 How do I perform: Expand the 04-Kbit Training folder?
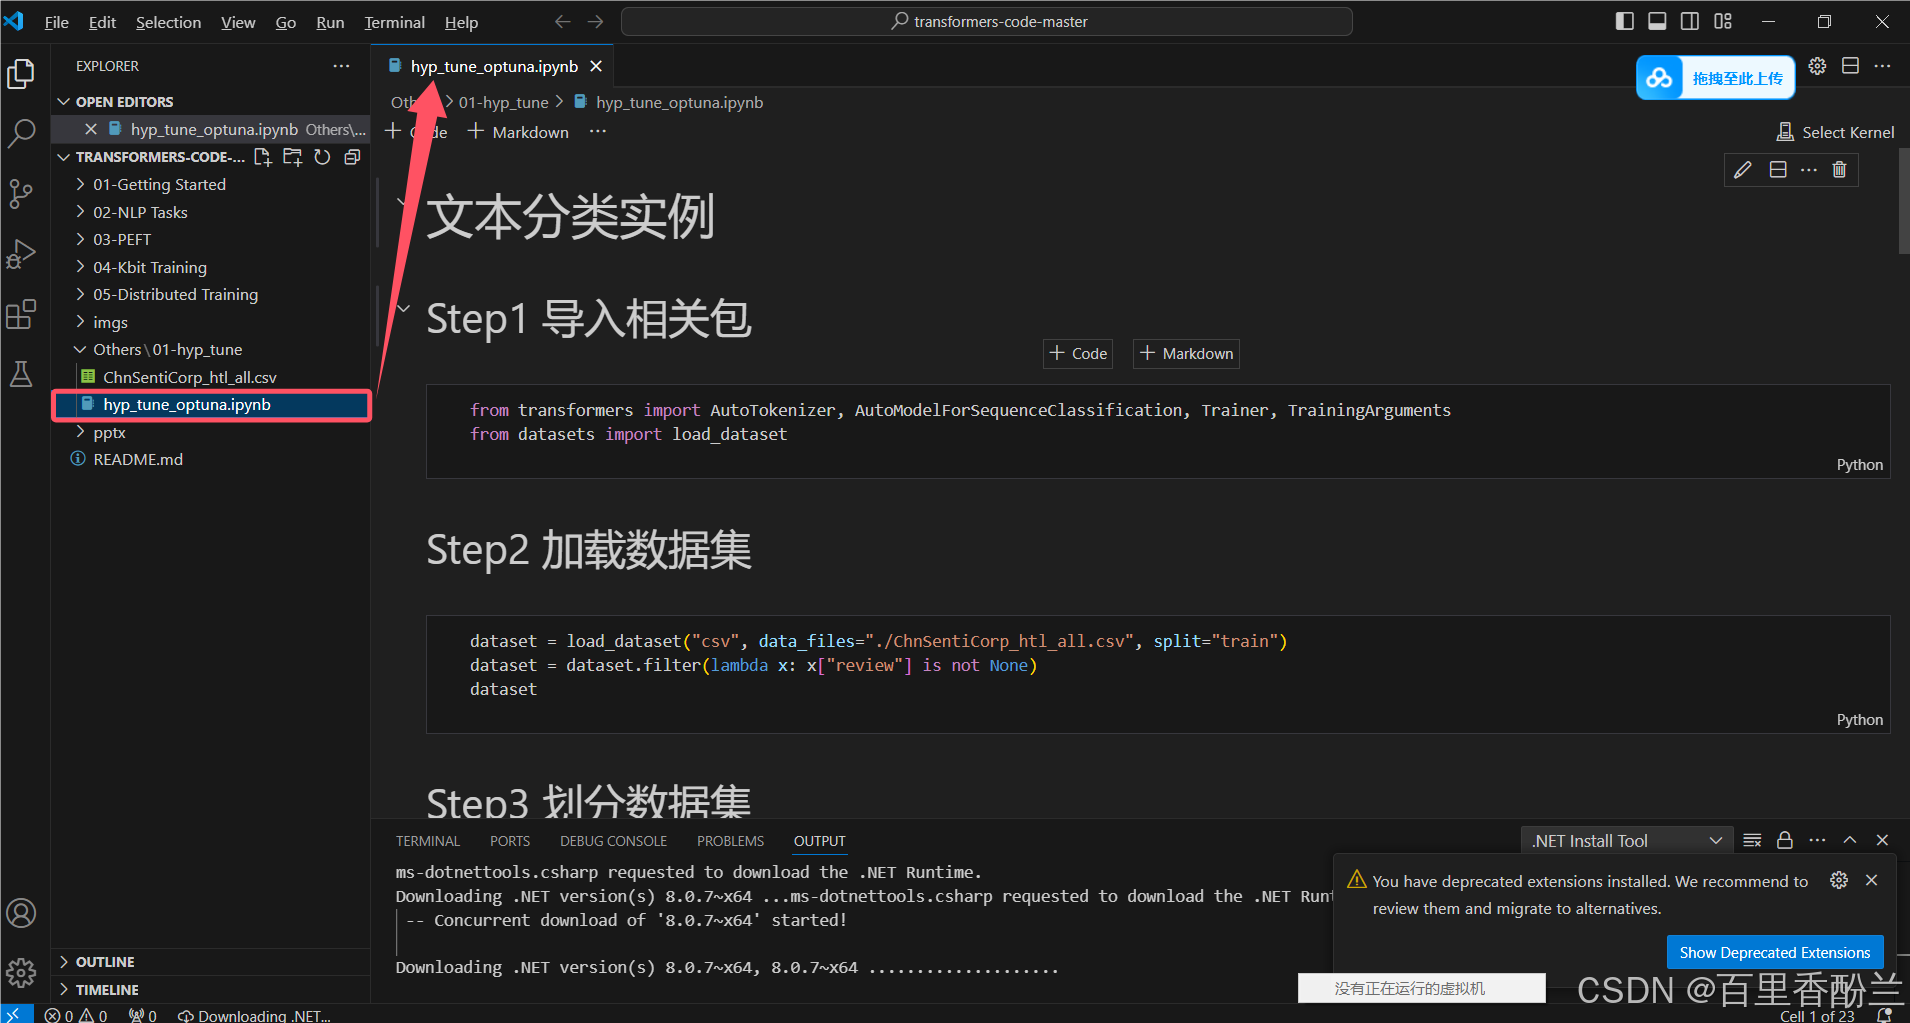80,267
